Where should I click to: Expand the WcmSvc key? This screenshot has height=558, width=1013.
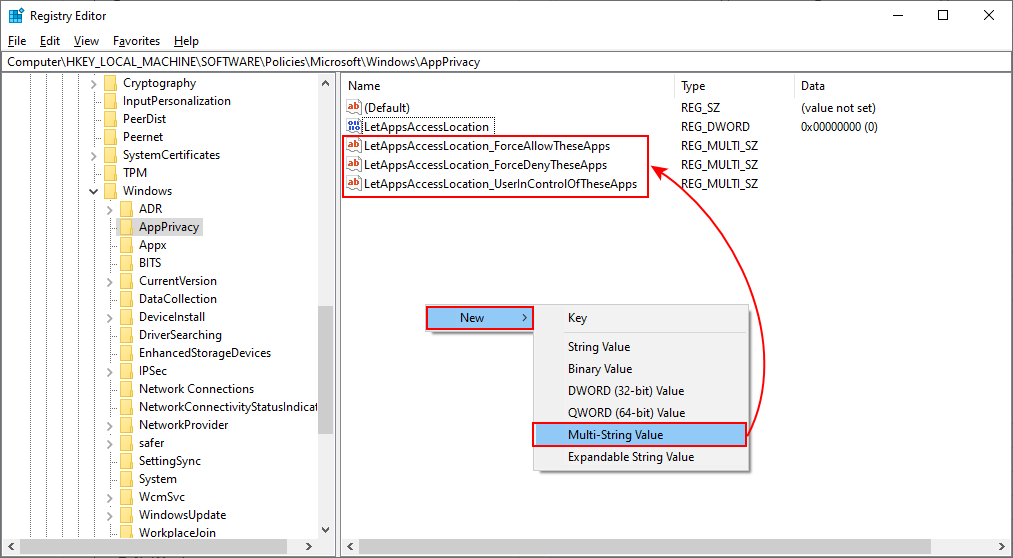[110, 498]
